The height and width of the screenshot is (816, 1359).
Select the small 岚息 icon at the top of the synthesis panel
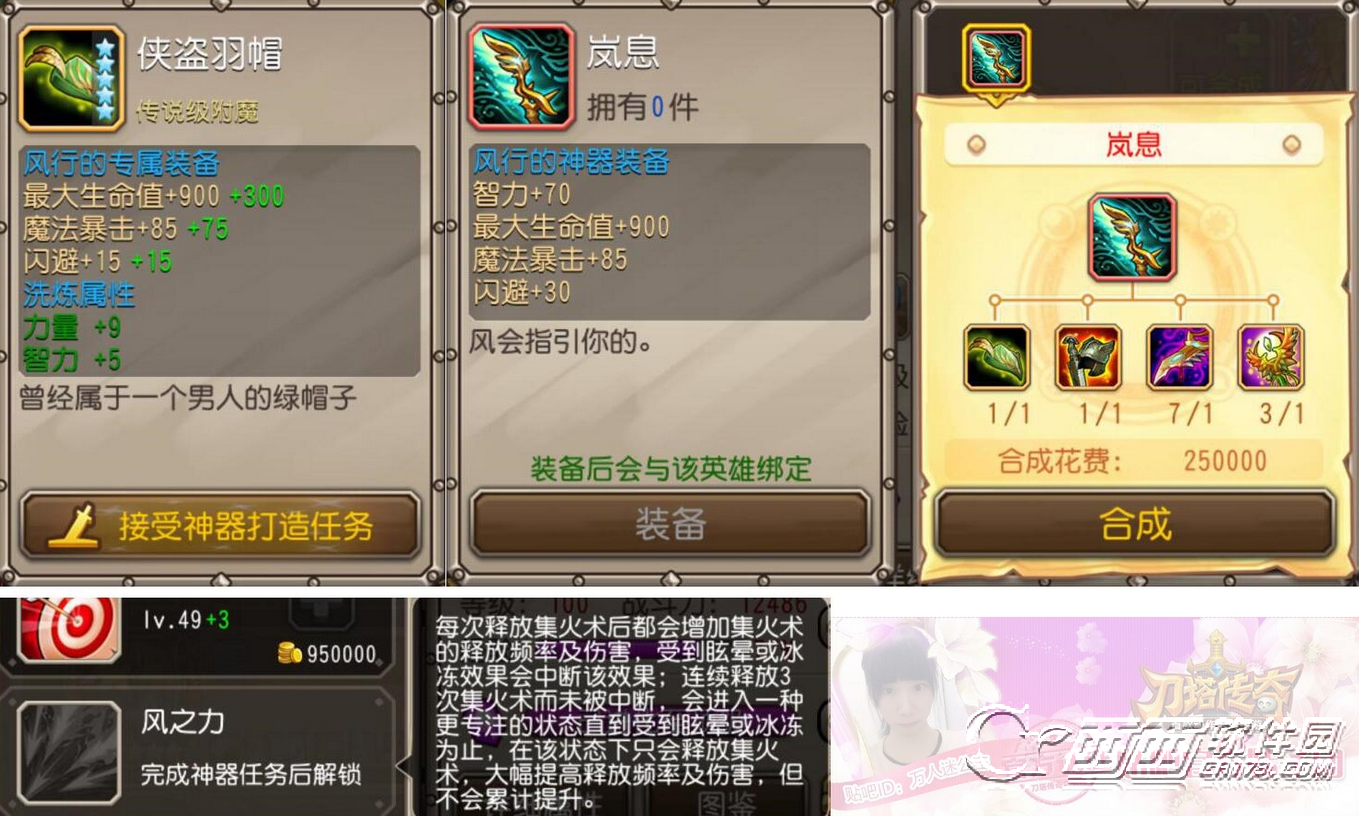[x=996, y=58]
